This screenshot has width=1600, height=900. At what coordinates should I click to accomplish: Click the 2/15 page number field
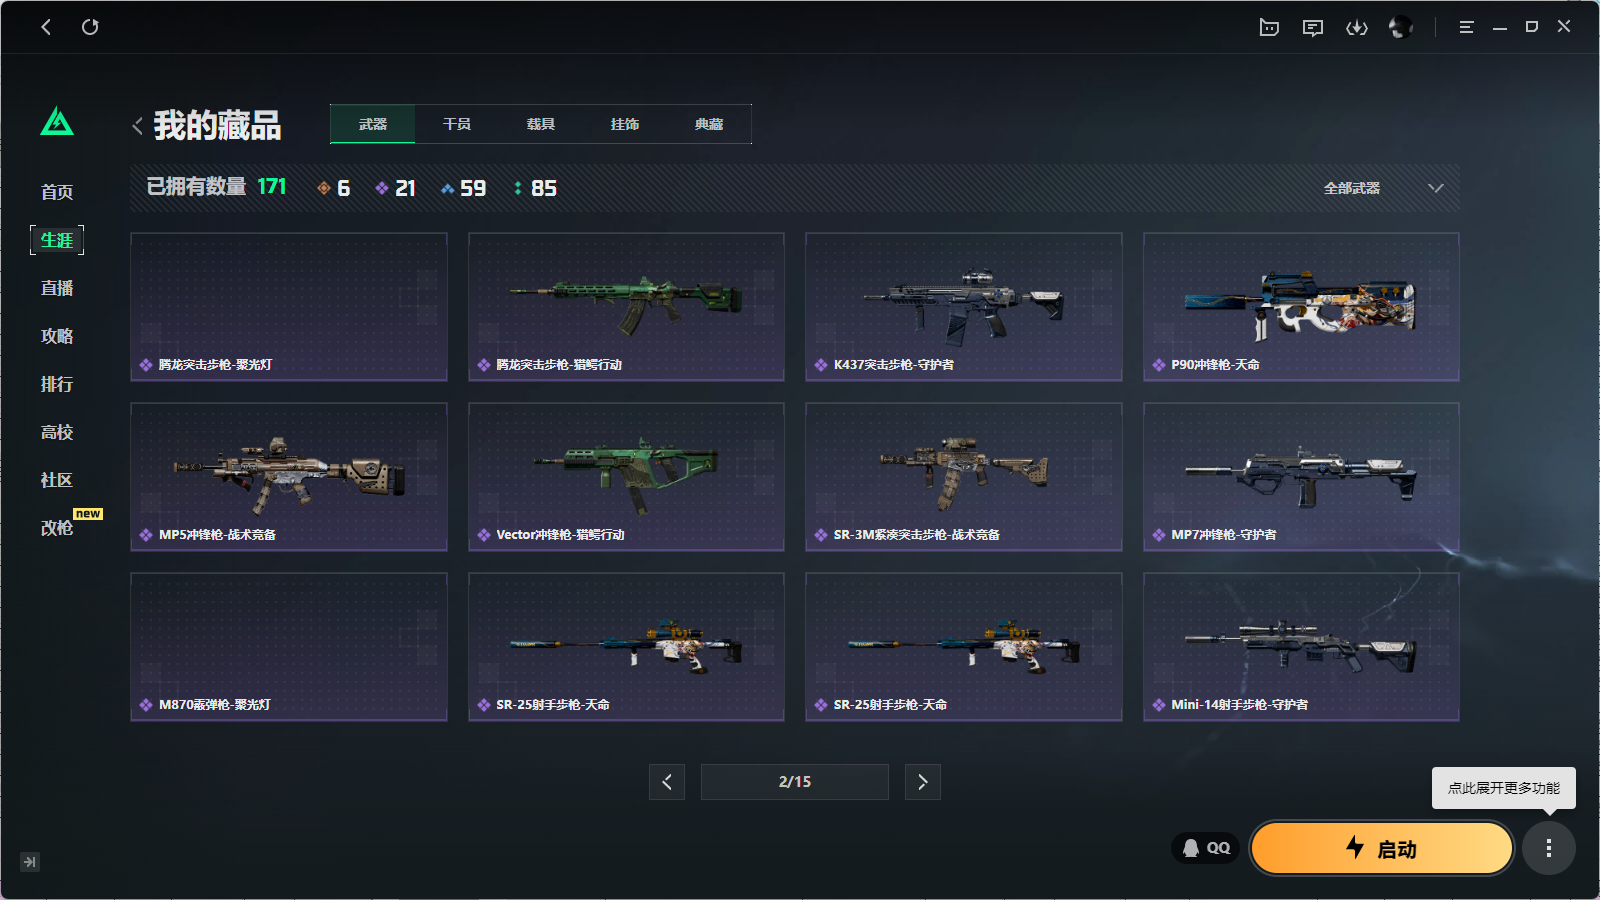click(x=795, y=782)
